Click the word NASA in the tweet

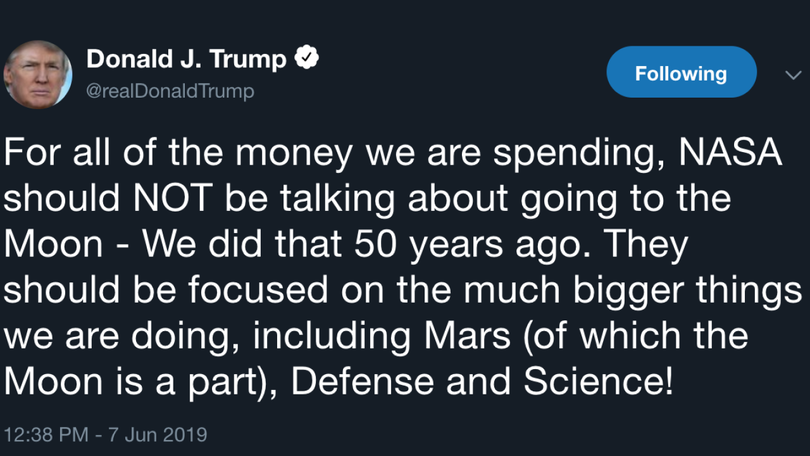pos(731,153)
